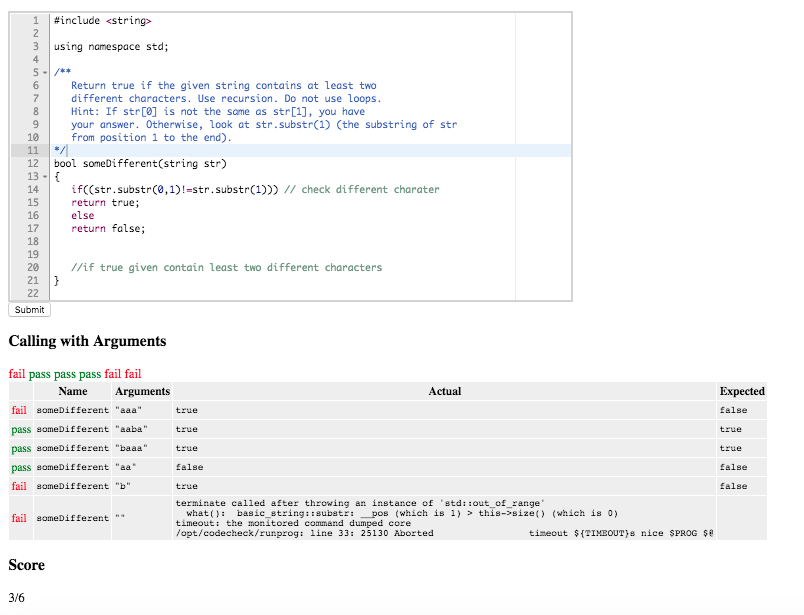Image resolution: width=804 pixels, height=615 pixels.
Task: Click line number 11 in the editor gutter
Action: tap(33, 150)
